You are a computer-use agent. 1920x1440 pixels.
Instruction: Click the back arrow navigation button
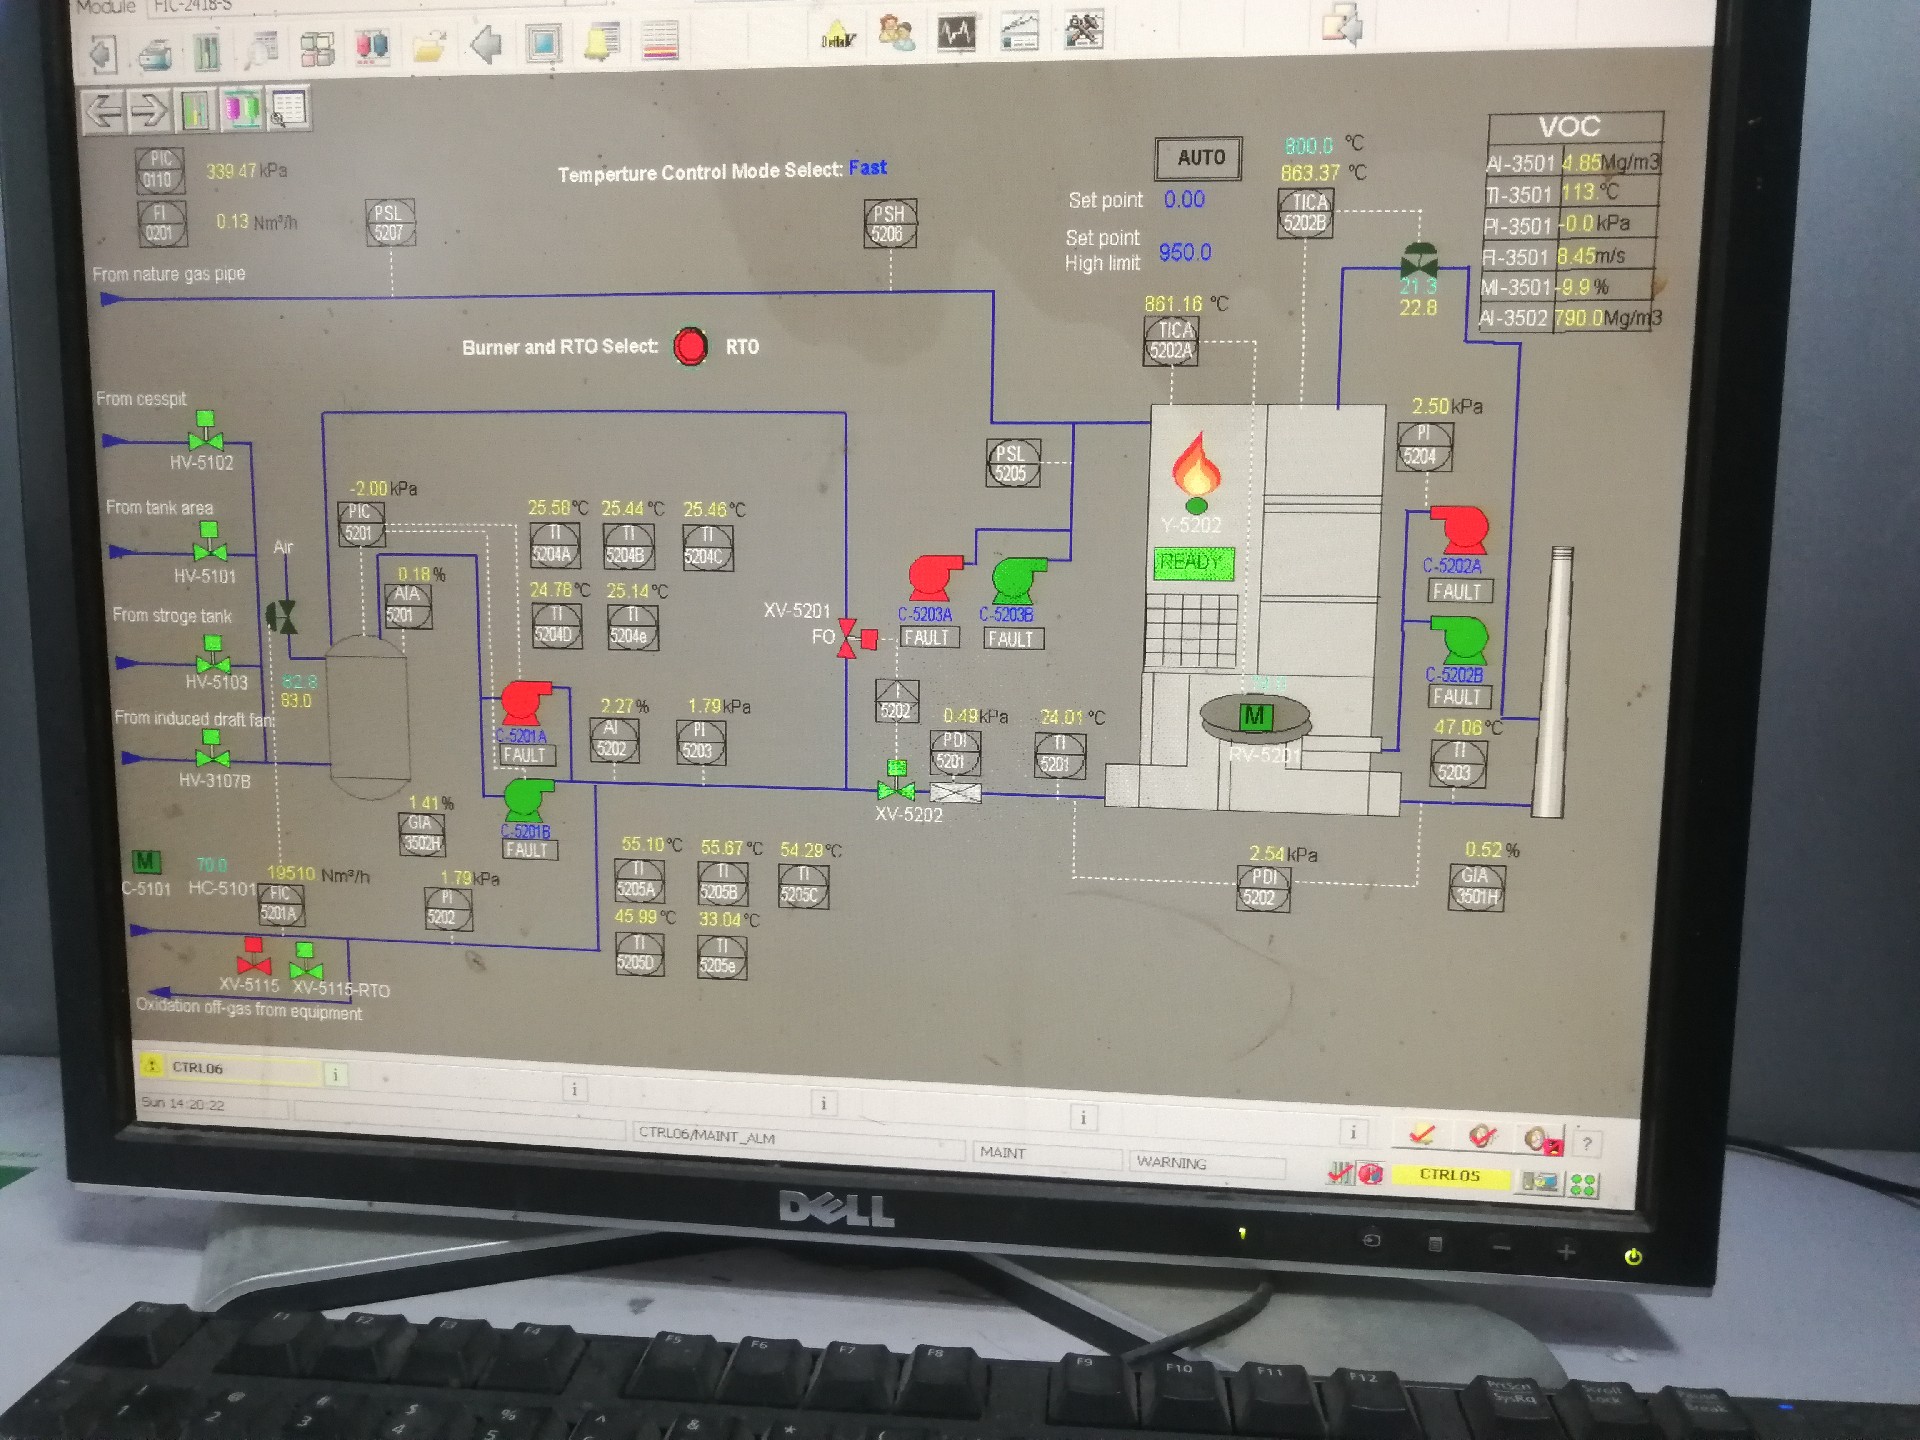[x=103, y=111]
